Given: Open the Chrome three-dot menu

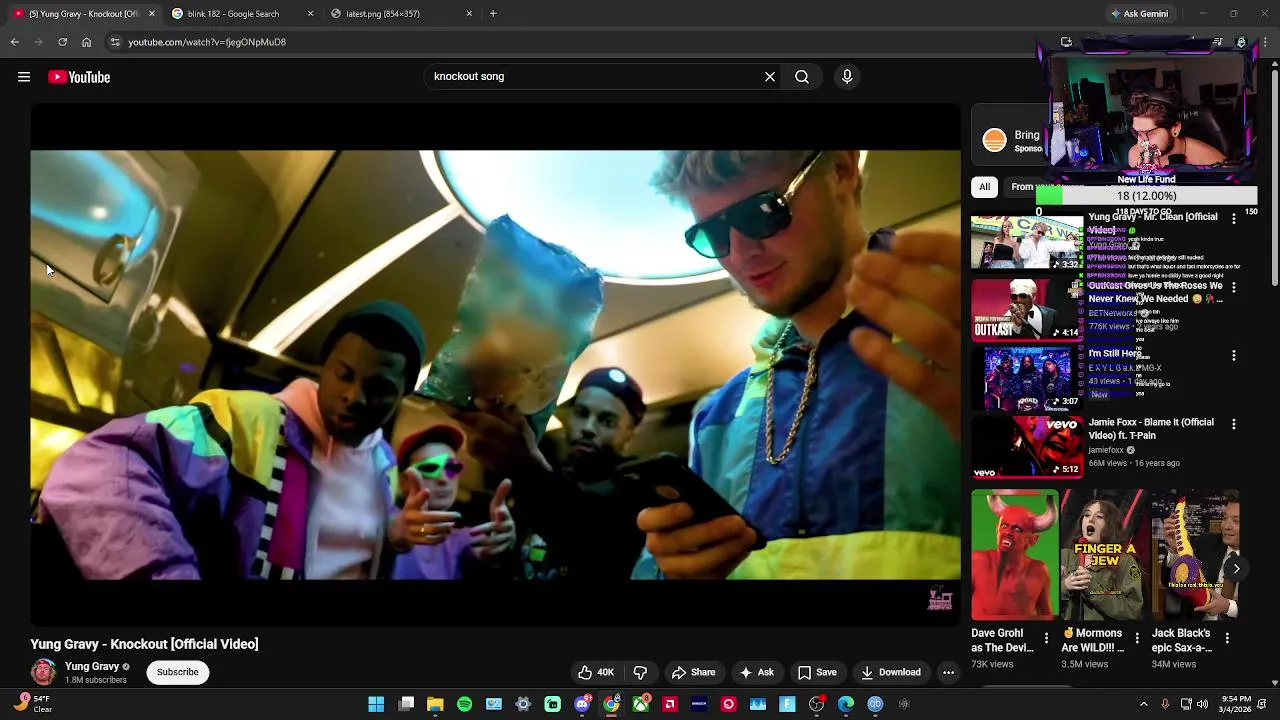Looking at the screenshot, I should pyautogui.click(x=1266, y=42).
